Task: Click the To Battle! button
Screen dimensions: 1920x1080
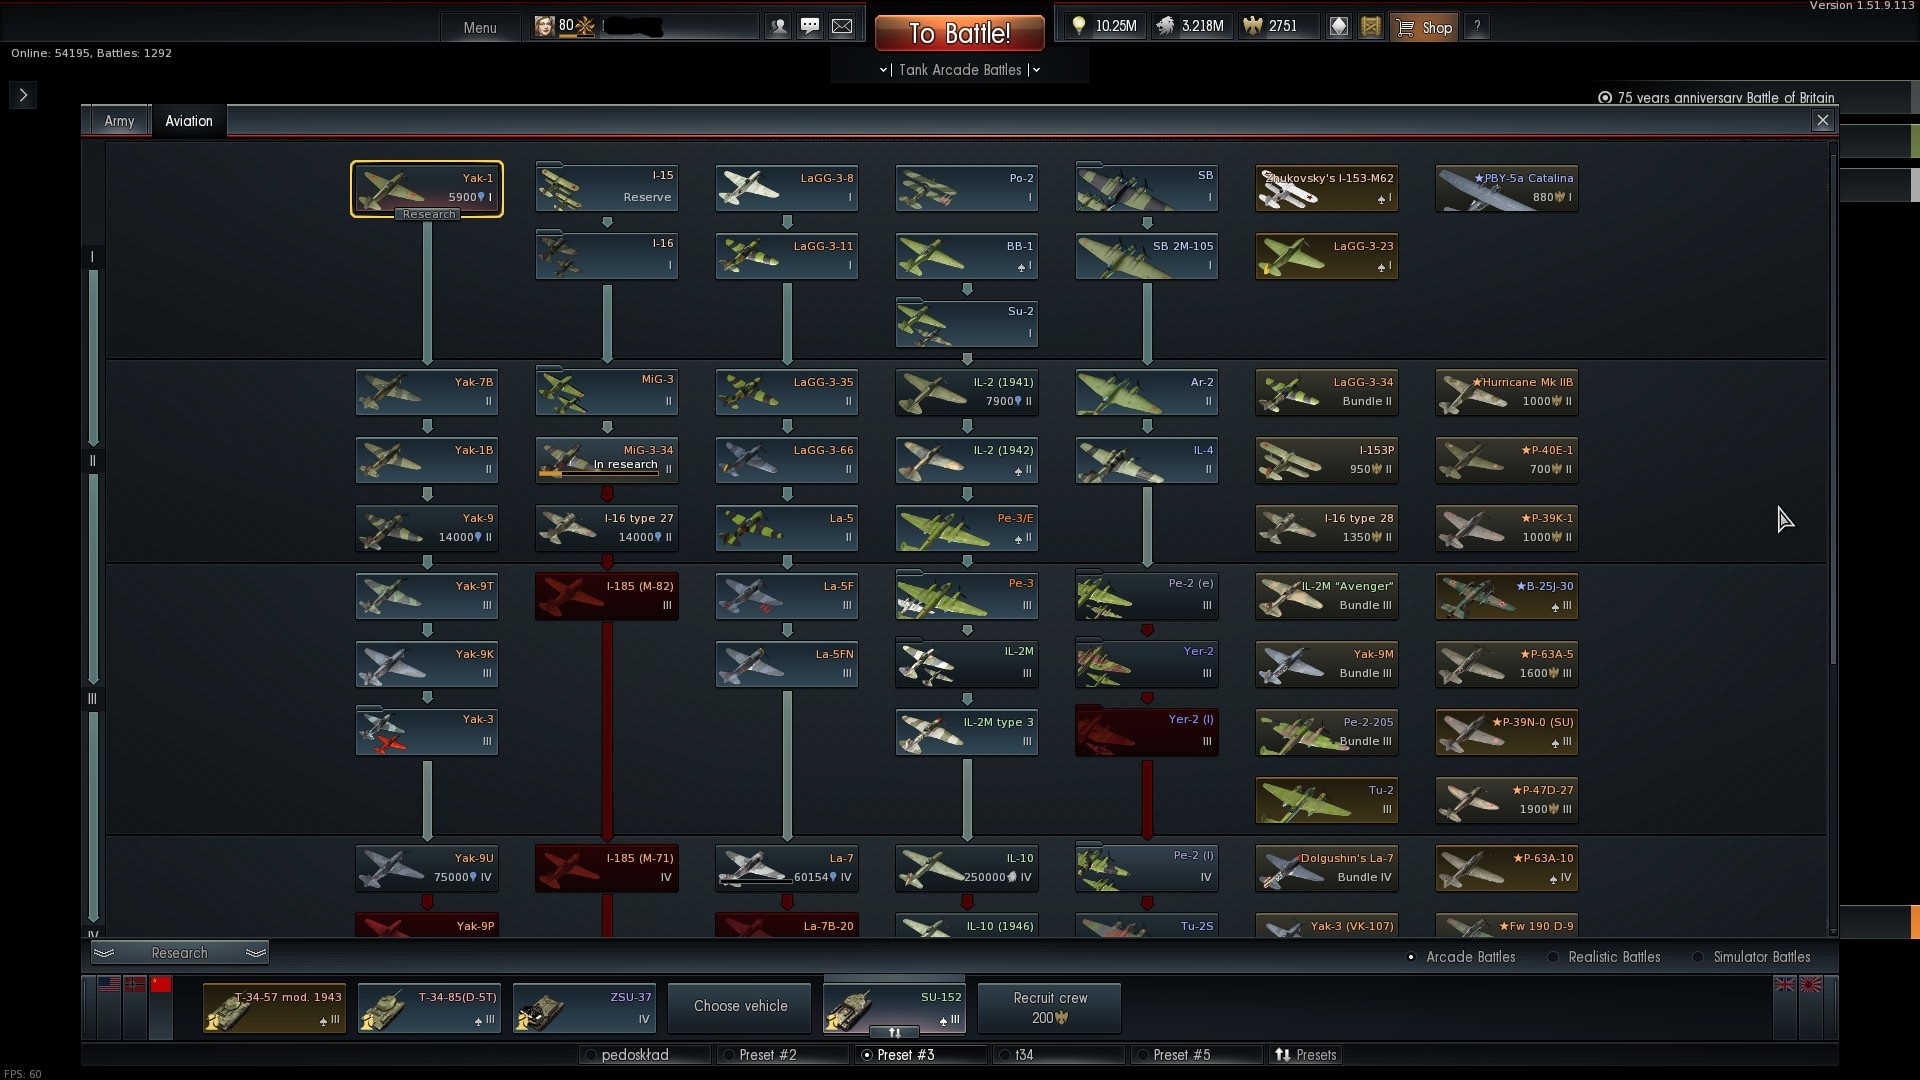Action: (x=960, y=33)
